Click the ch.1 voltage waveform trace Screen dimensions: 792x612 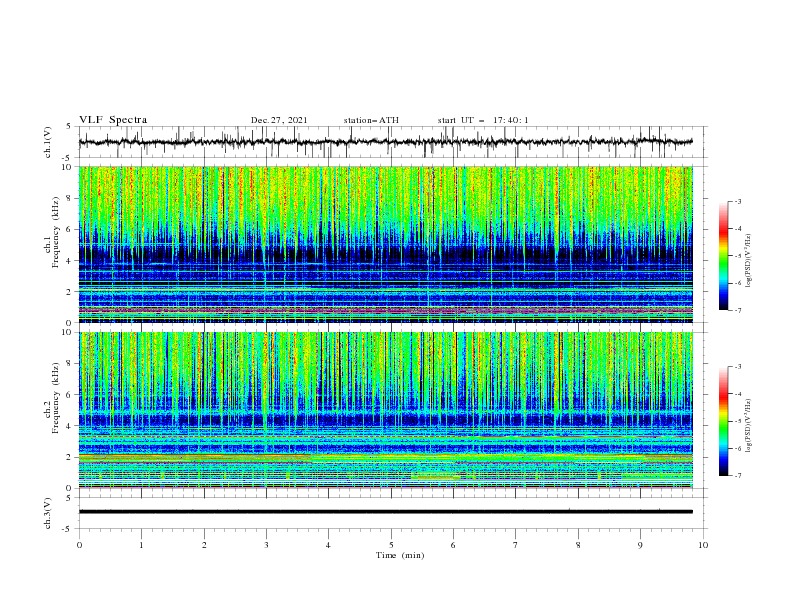[386, 142]
